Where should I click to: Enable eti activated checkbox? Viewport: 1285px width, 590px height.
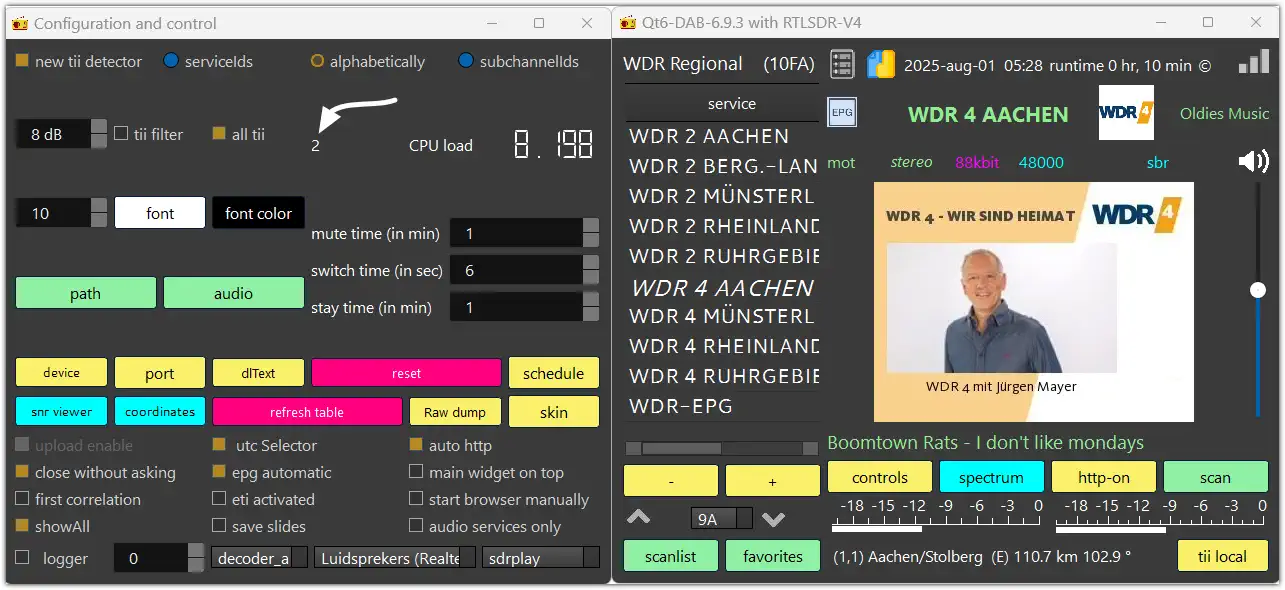tap(219, 499)
